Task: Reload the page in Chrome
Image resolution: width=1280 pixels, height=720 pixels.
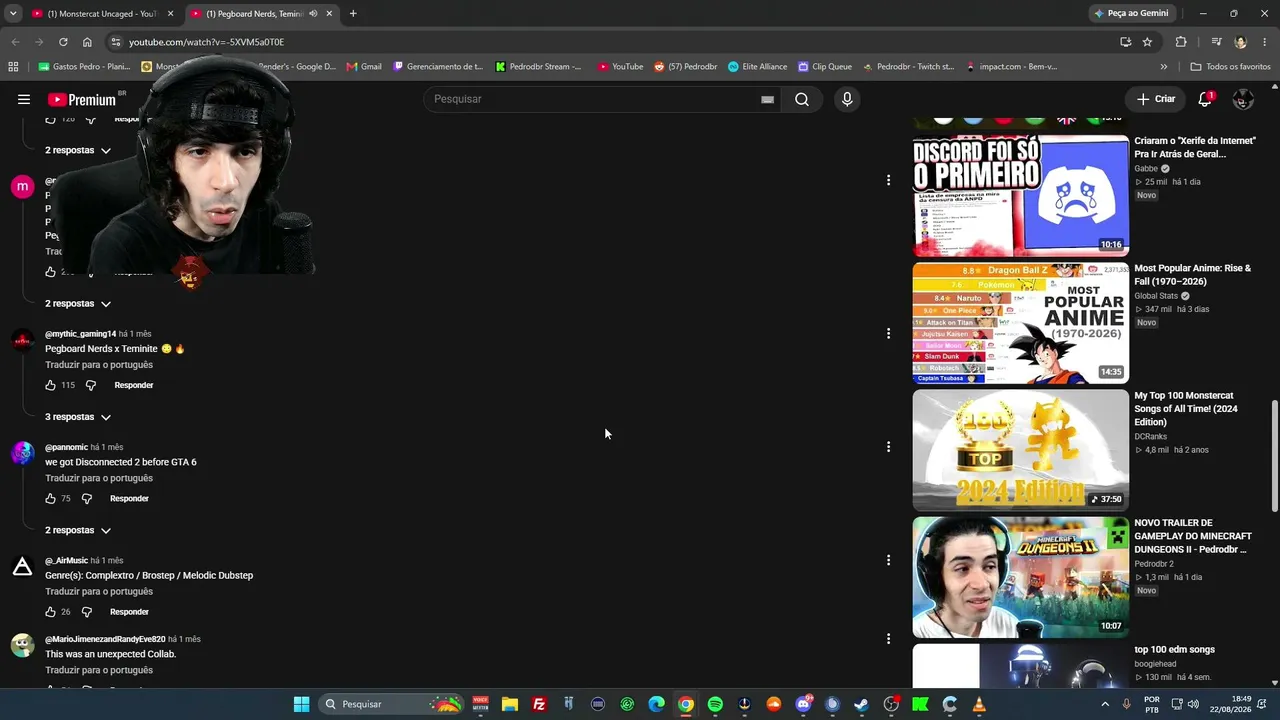Action: click(63, 42)
